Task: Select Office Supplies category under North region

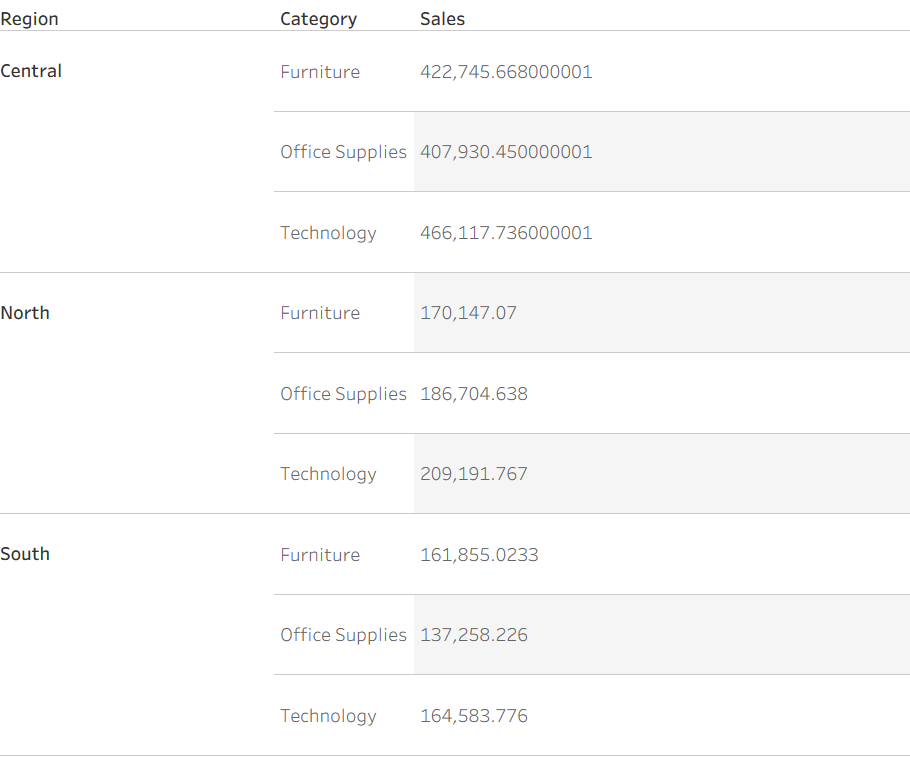Action: [x=343, y=394]
